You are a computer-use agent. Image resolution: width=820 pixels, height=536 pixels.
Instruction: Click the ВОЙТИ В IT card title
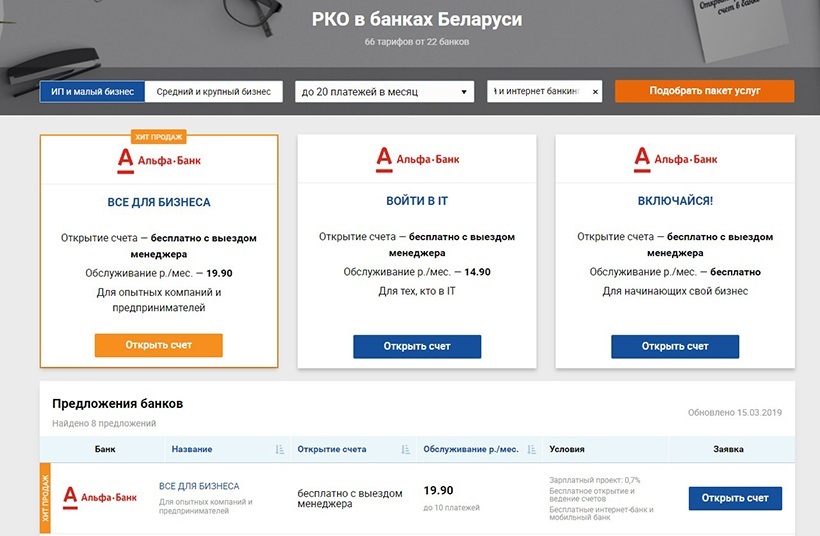click(416, 202)
